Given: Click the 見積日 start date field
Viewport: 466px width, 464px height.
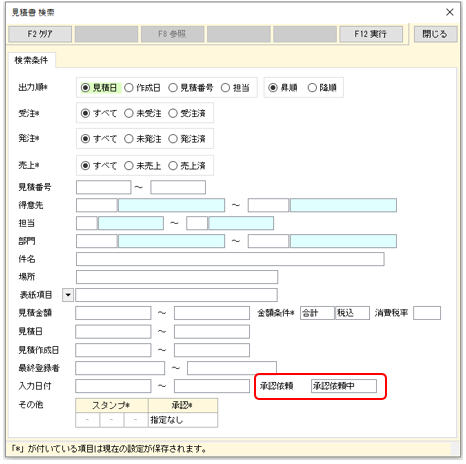Looking at the screenshot, I should pos(113,332).
